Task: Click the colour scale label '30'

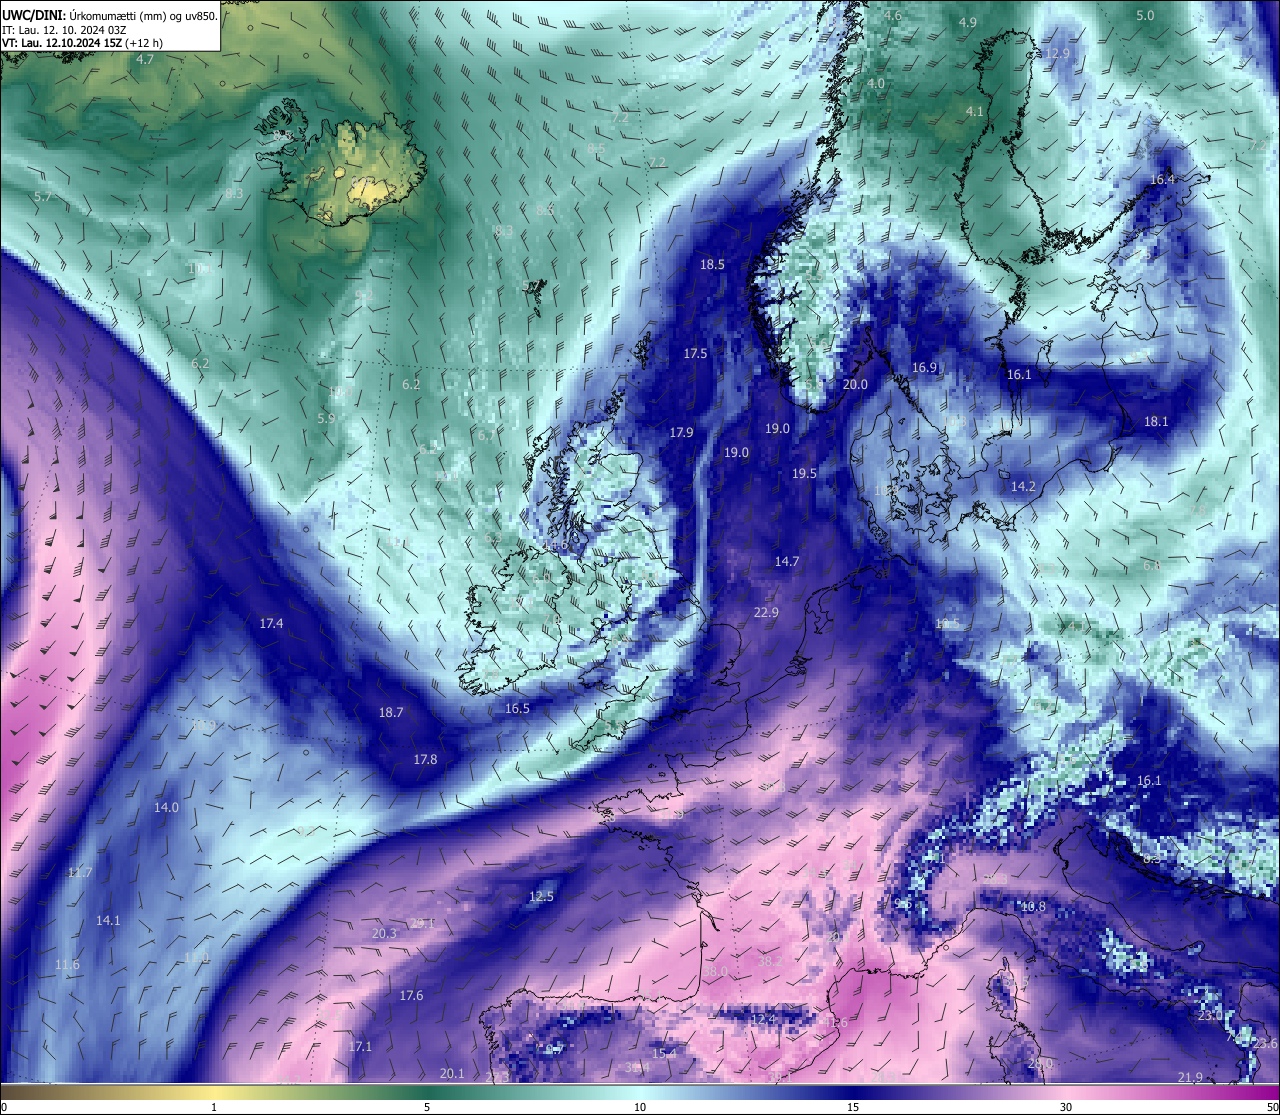Action: point(1066,1107)
